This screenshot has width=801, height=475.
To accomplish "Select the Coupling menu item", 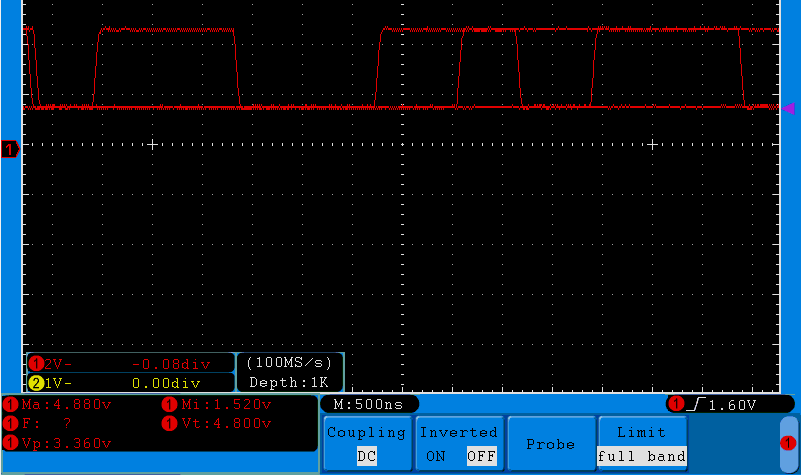I will pos(366,432).
